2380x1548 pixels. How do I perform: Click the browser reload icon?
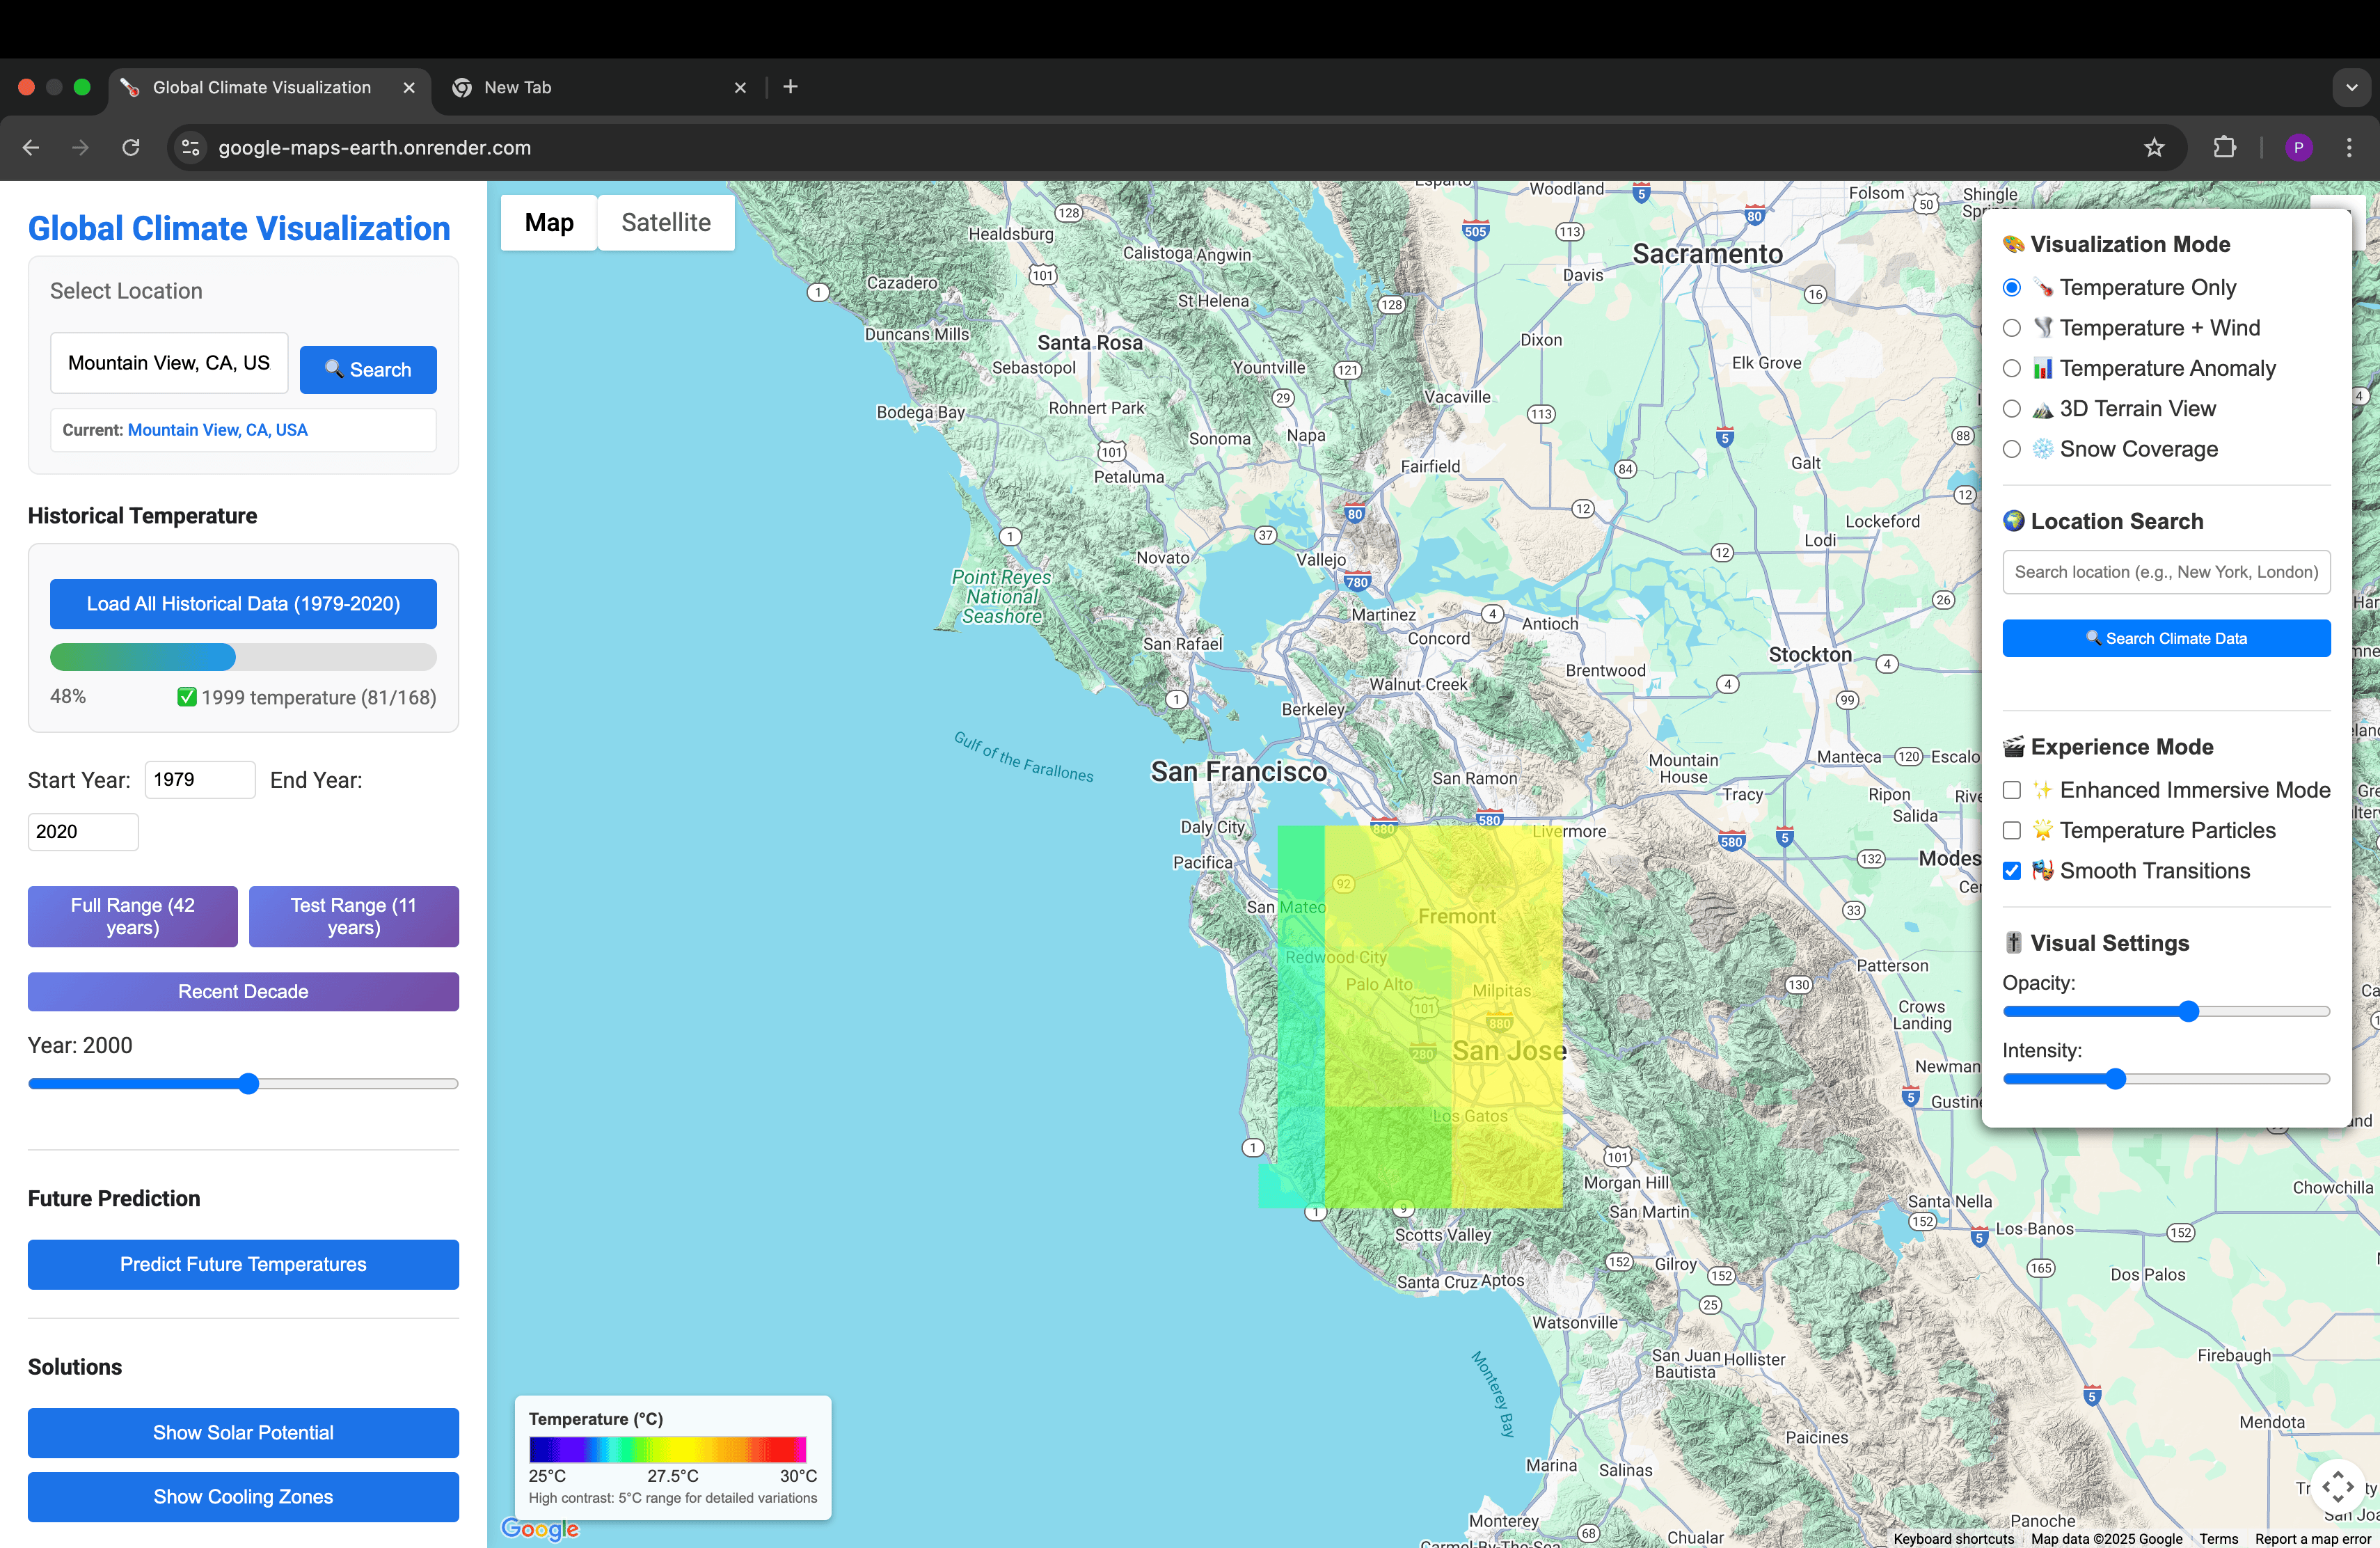[131, 148]
